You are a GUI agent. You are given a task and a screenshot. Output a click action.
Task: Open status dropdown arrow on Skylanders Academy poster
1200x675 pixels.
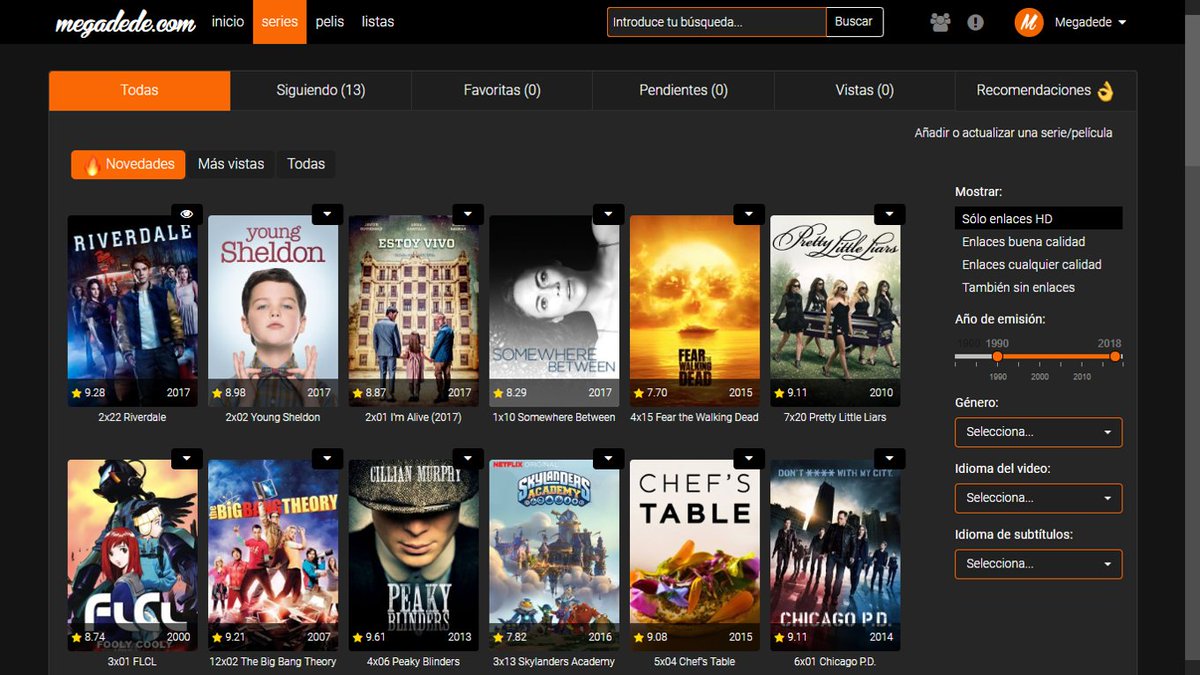pos(608,458)
